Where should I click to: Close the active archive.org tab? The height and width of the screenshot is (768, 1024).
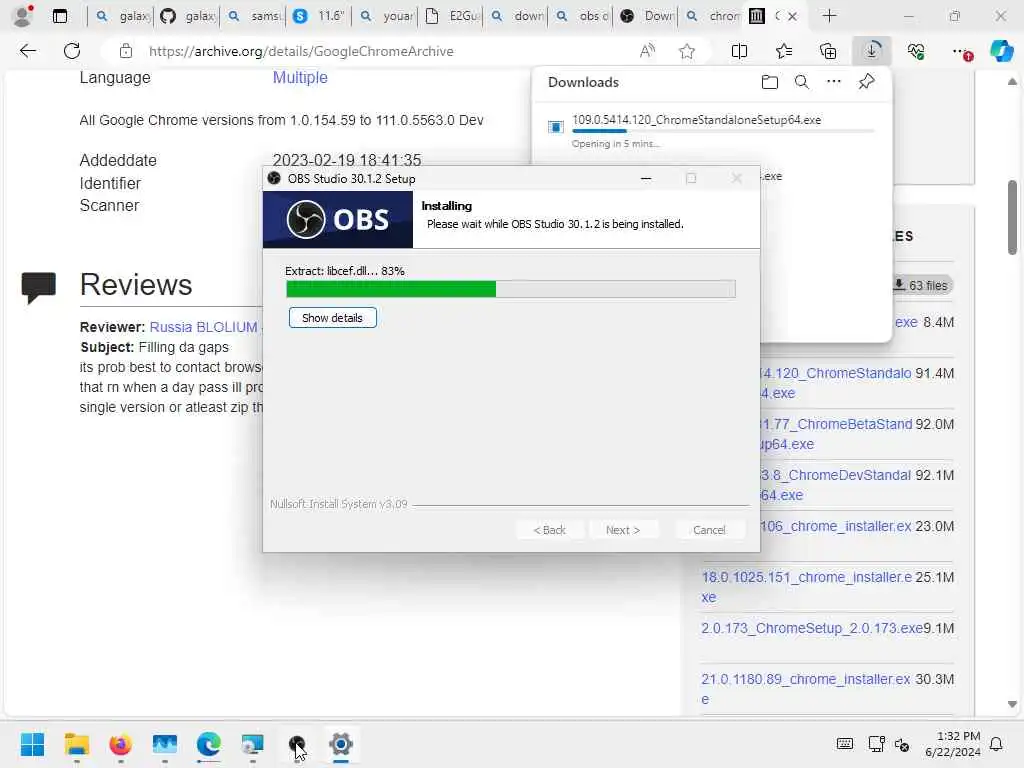pos(792,16)
